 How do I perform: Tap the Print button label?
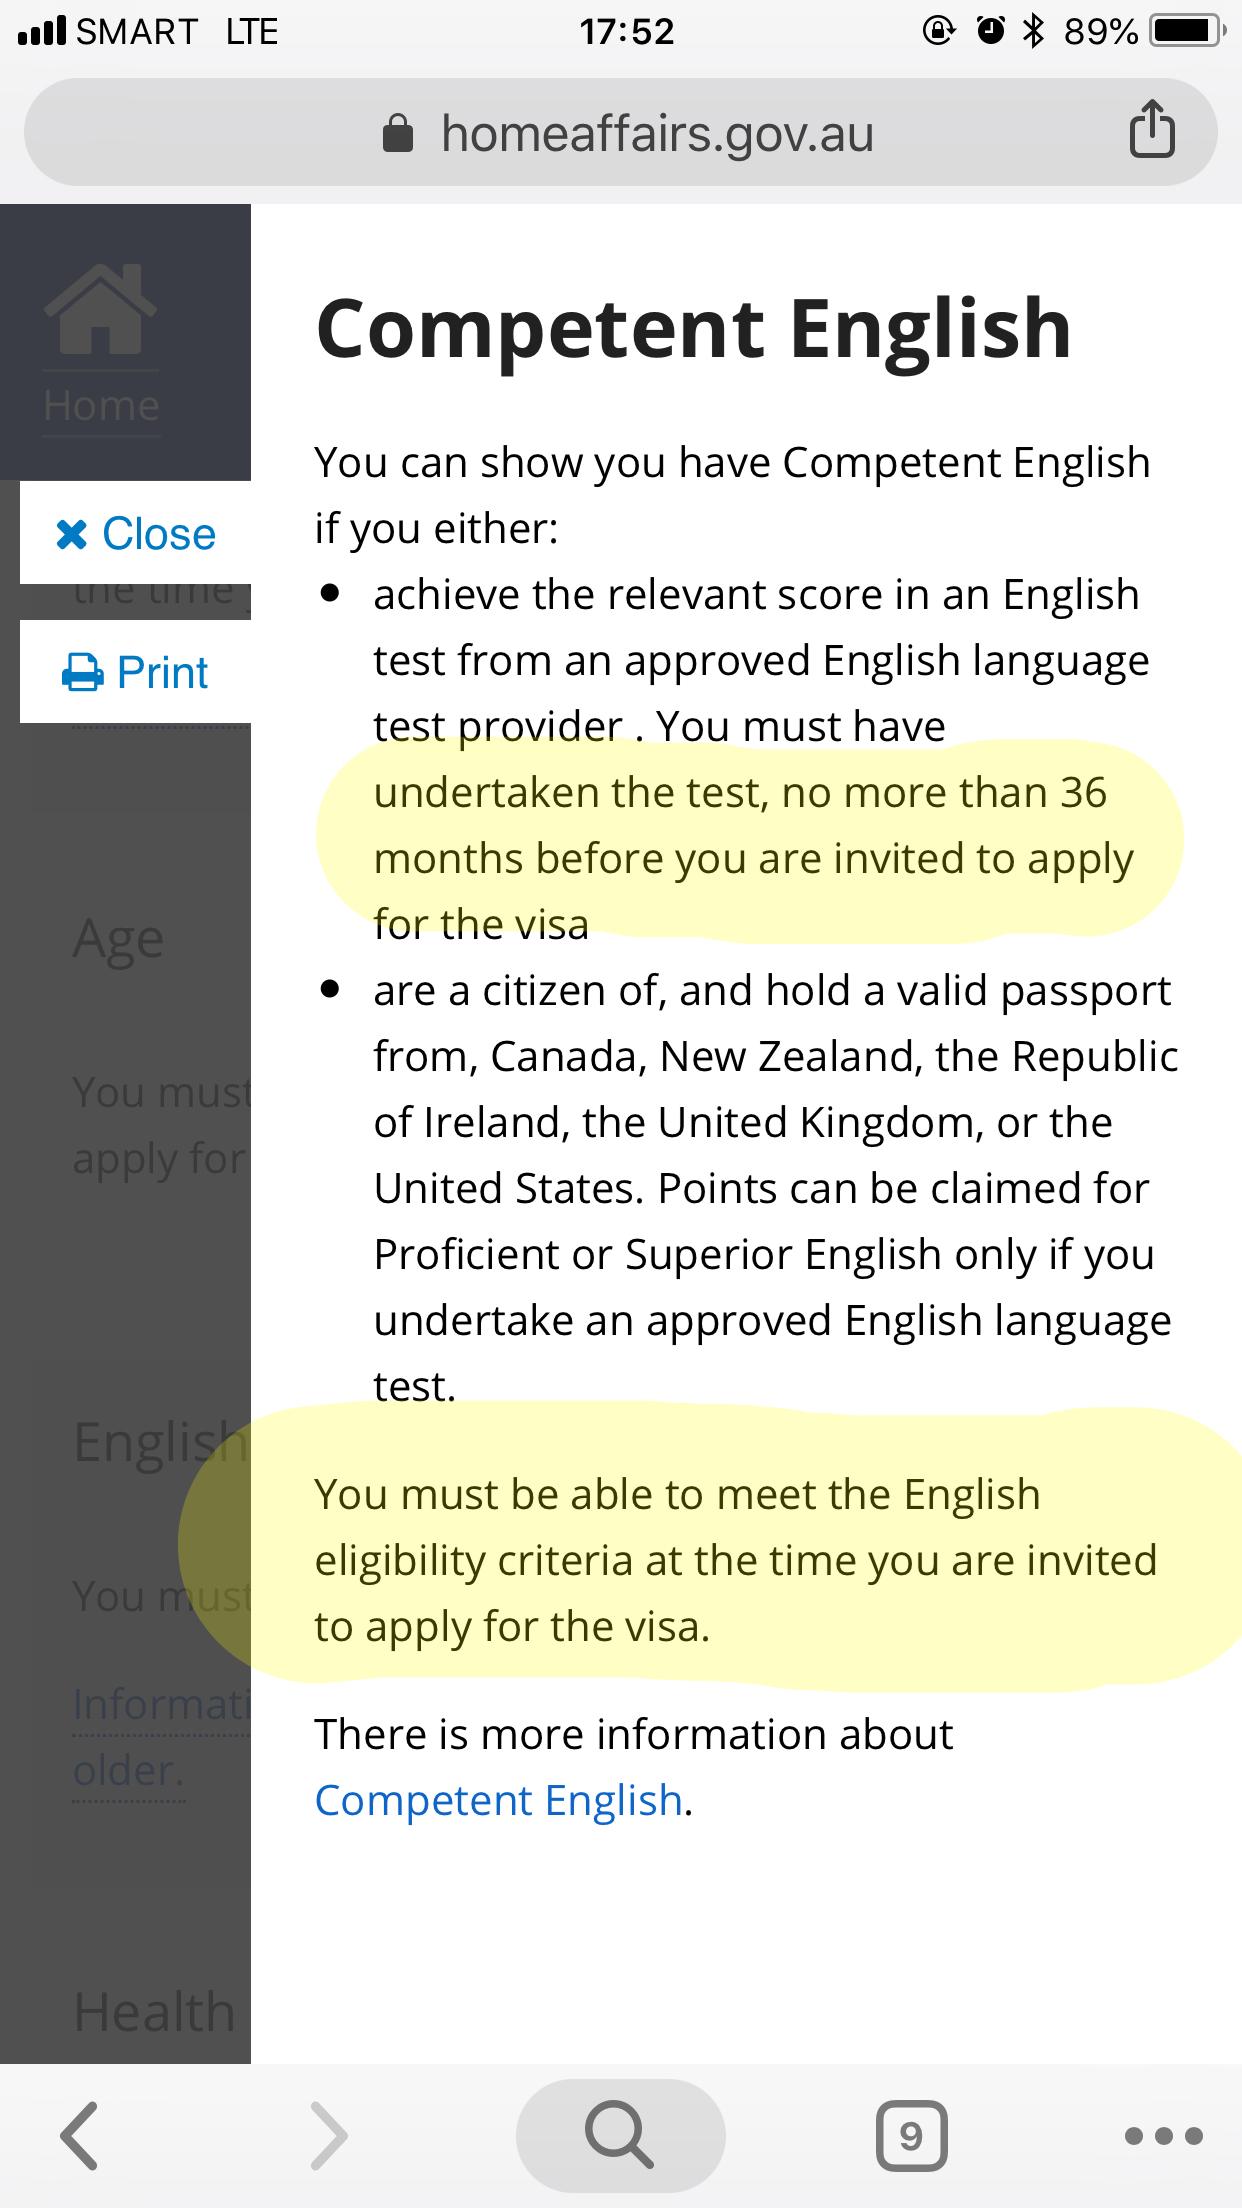(x=162, y=673)
